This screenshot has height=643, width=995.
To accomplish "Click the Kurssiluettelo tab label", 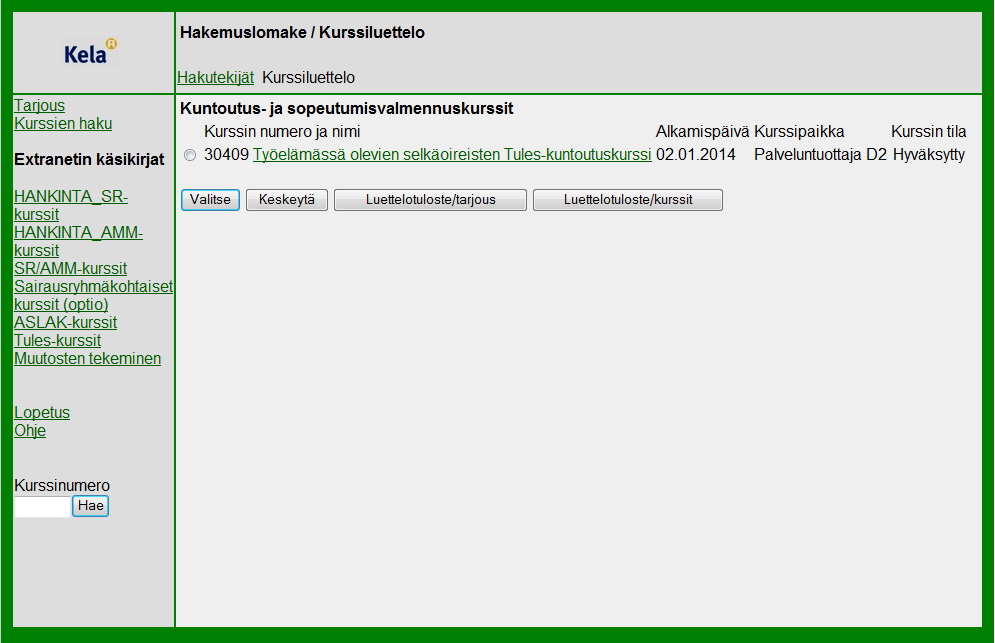I will [x=308, y=77].
